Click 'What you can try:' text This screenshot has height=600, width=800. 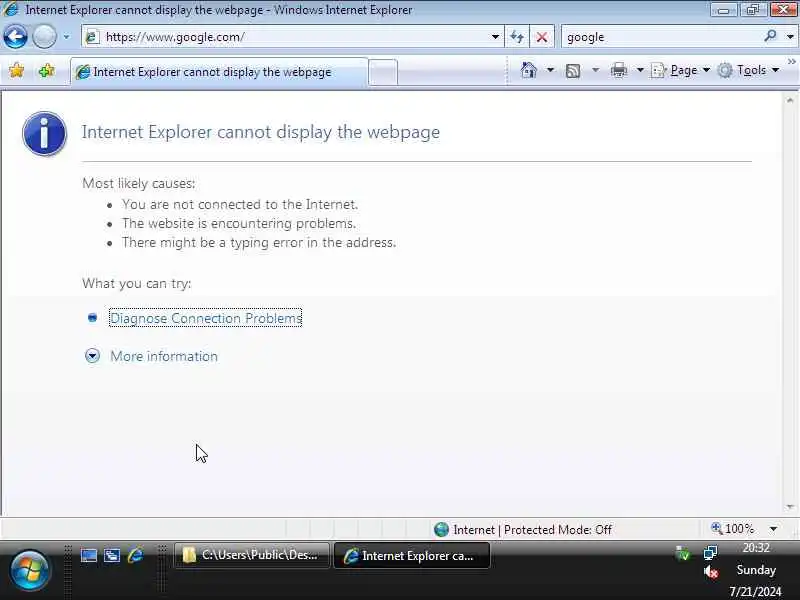pos(137,283)
